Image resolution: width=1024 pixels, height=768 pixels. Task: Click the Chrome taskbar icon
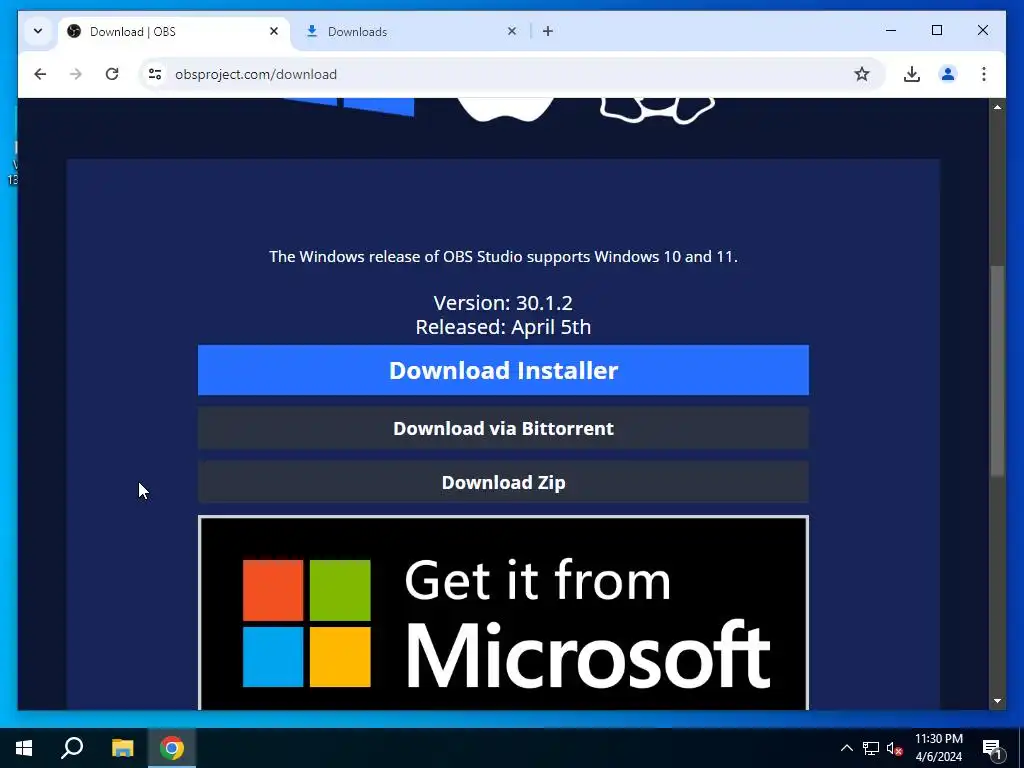coord(172,748)
